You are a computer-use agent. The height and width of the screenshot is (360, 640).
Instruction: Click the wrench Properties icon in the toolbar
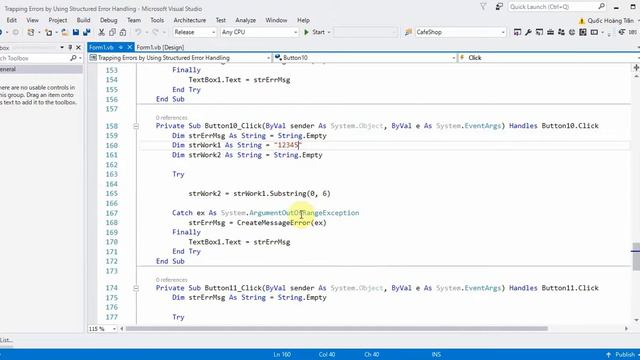[x=528, y=32]
